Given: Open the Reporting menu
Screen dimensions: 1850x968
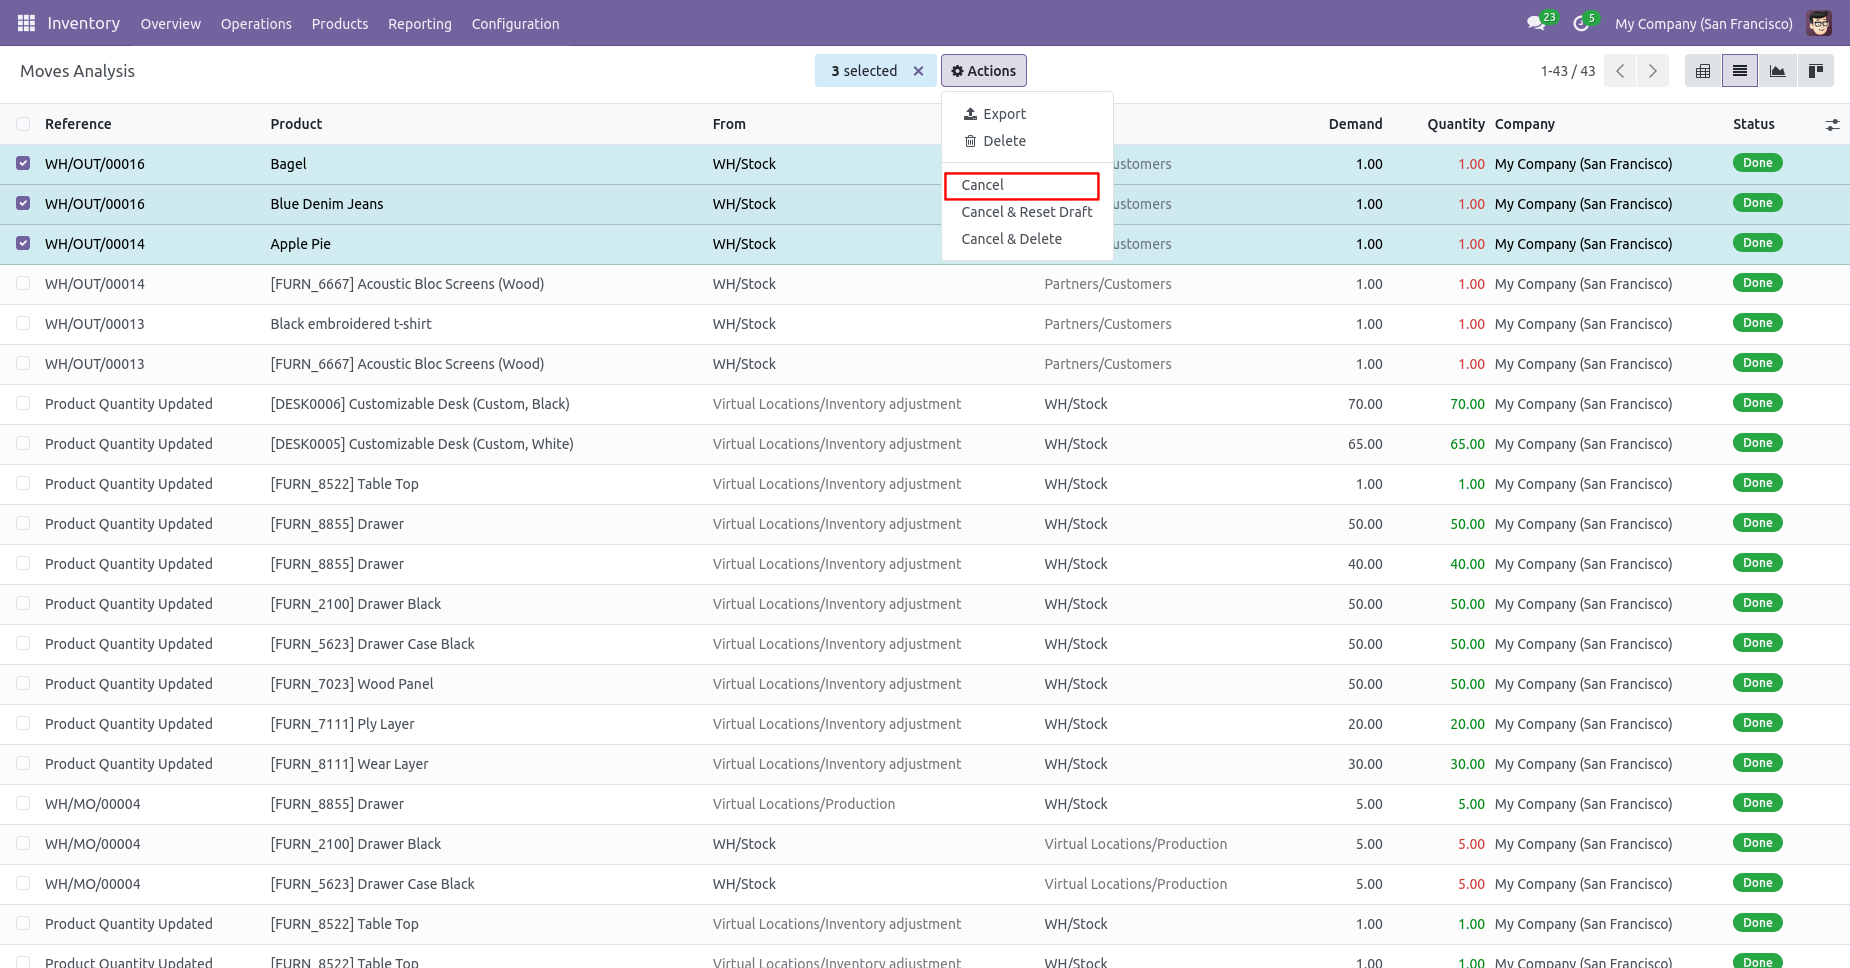Looking at the screenshot, I should [x=420, y=24].
